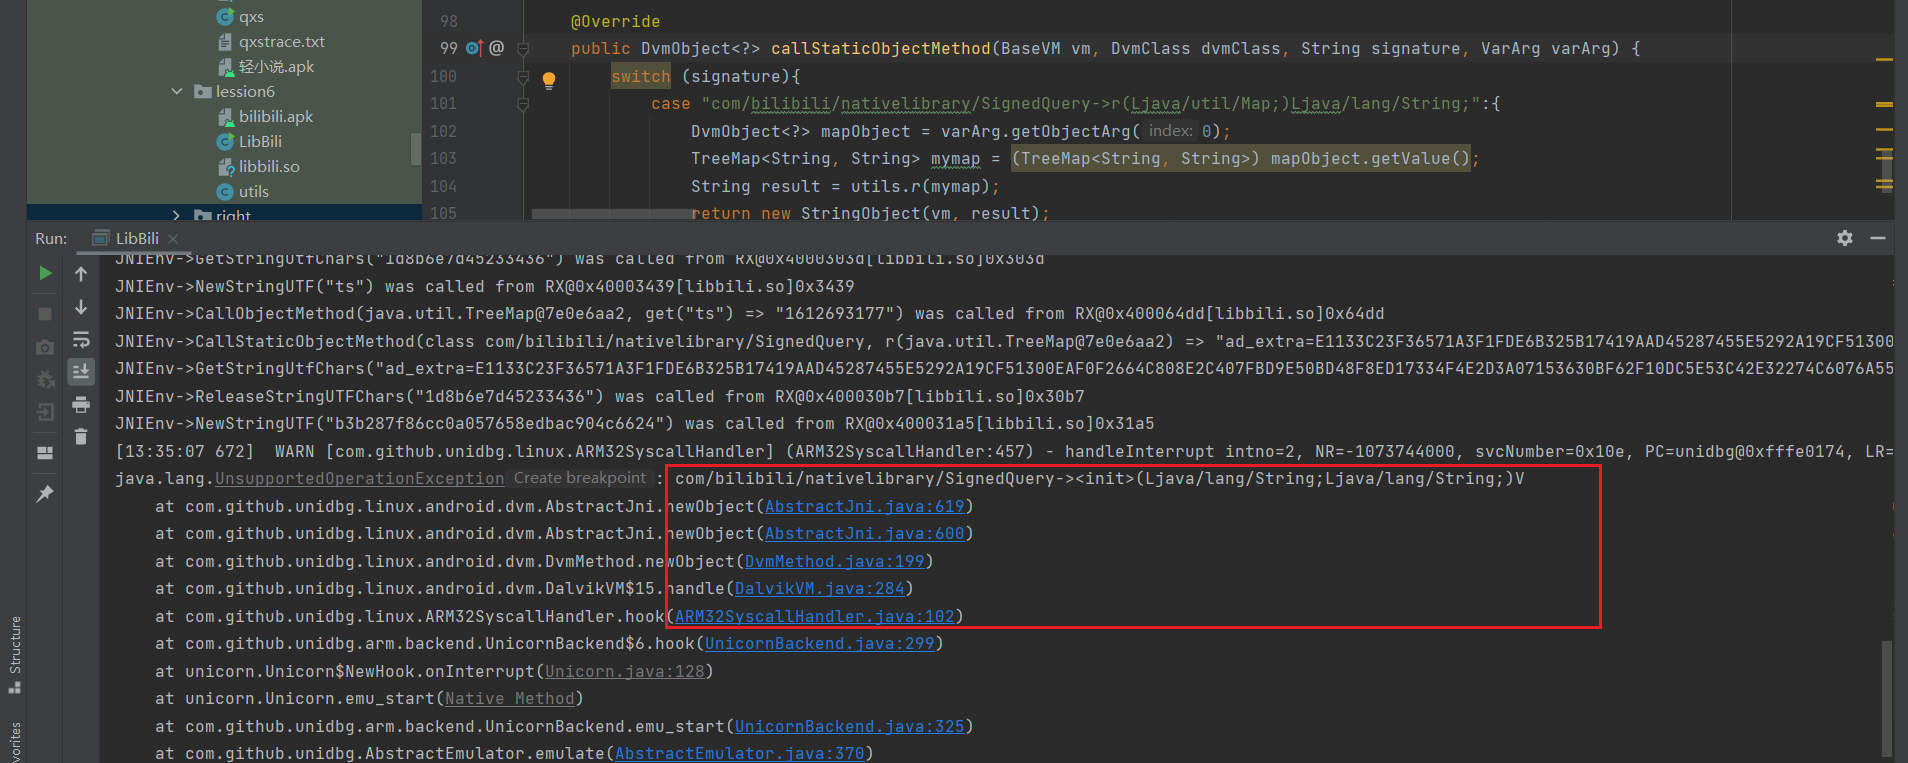Screen dimensions: 1908x763
Task: Click Create breakpoint next to exception
Action: pyautogui.click(x=579, y=478)
